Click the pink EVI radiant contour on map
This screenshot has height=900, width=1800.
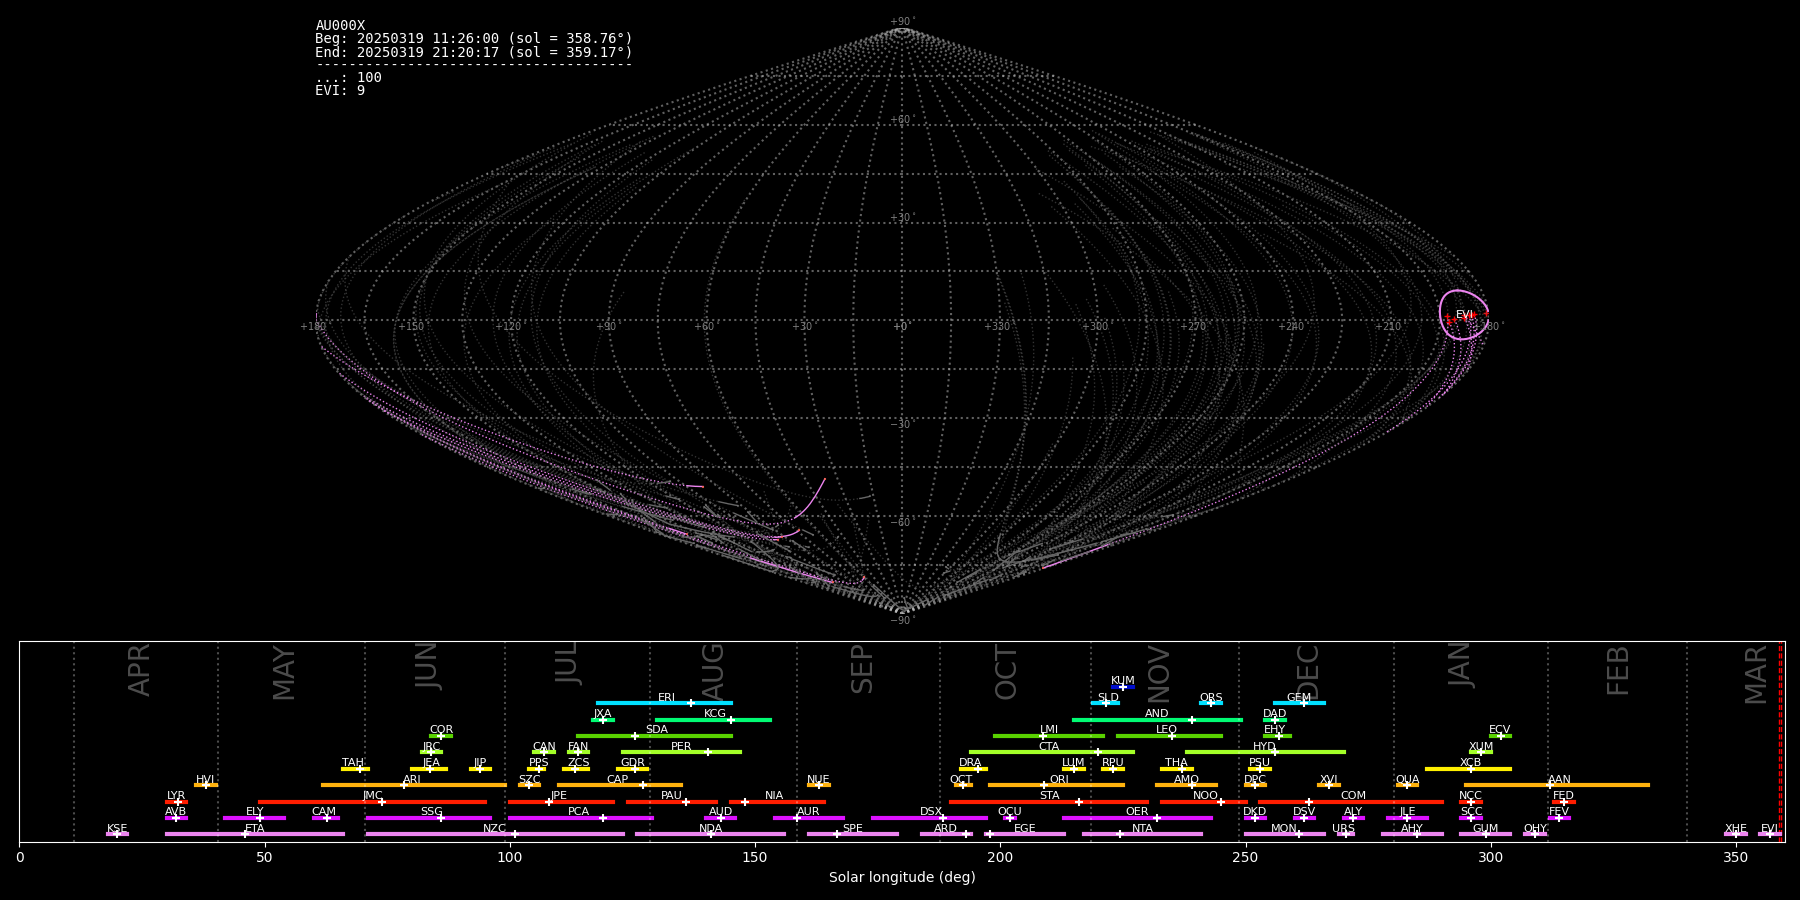pyautogui.click(x=1463, y=315)
